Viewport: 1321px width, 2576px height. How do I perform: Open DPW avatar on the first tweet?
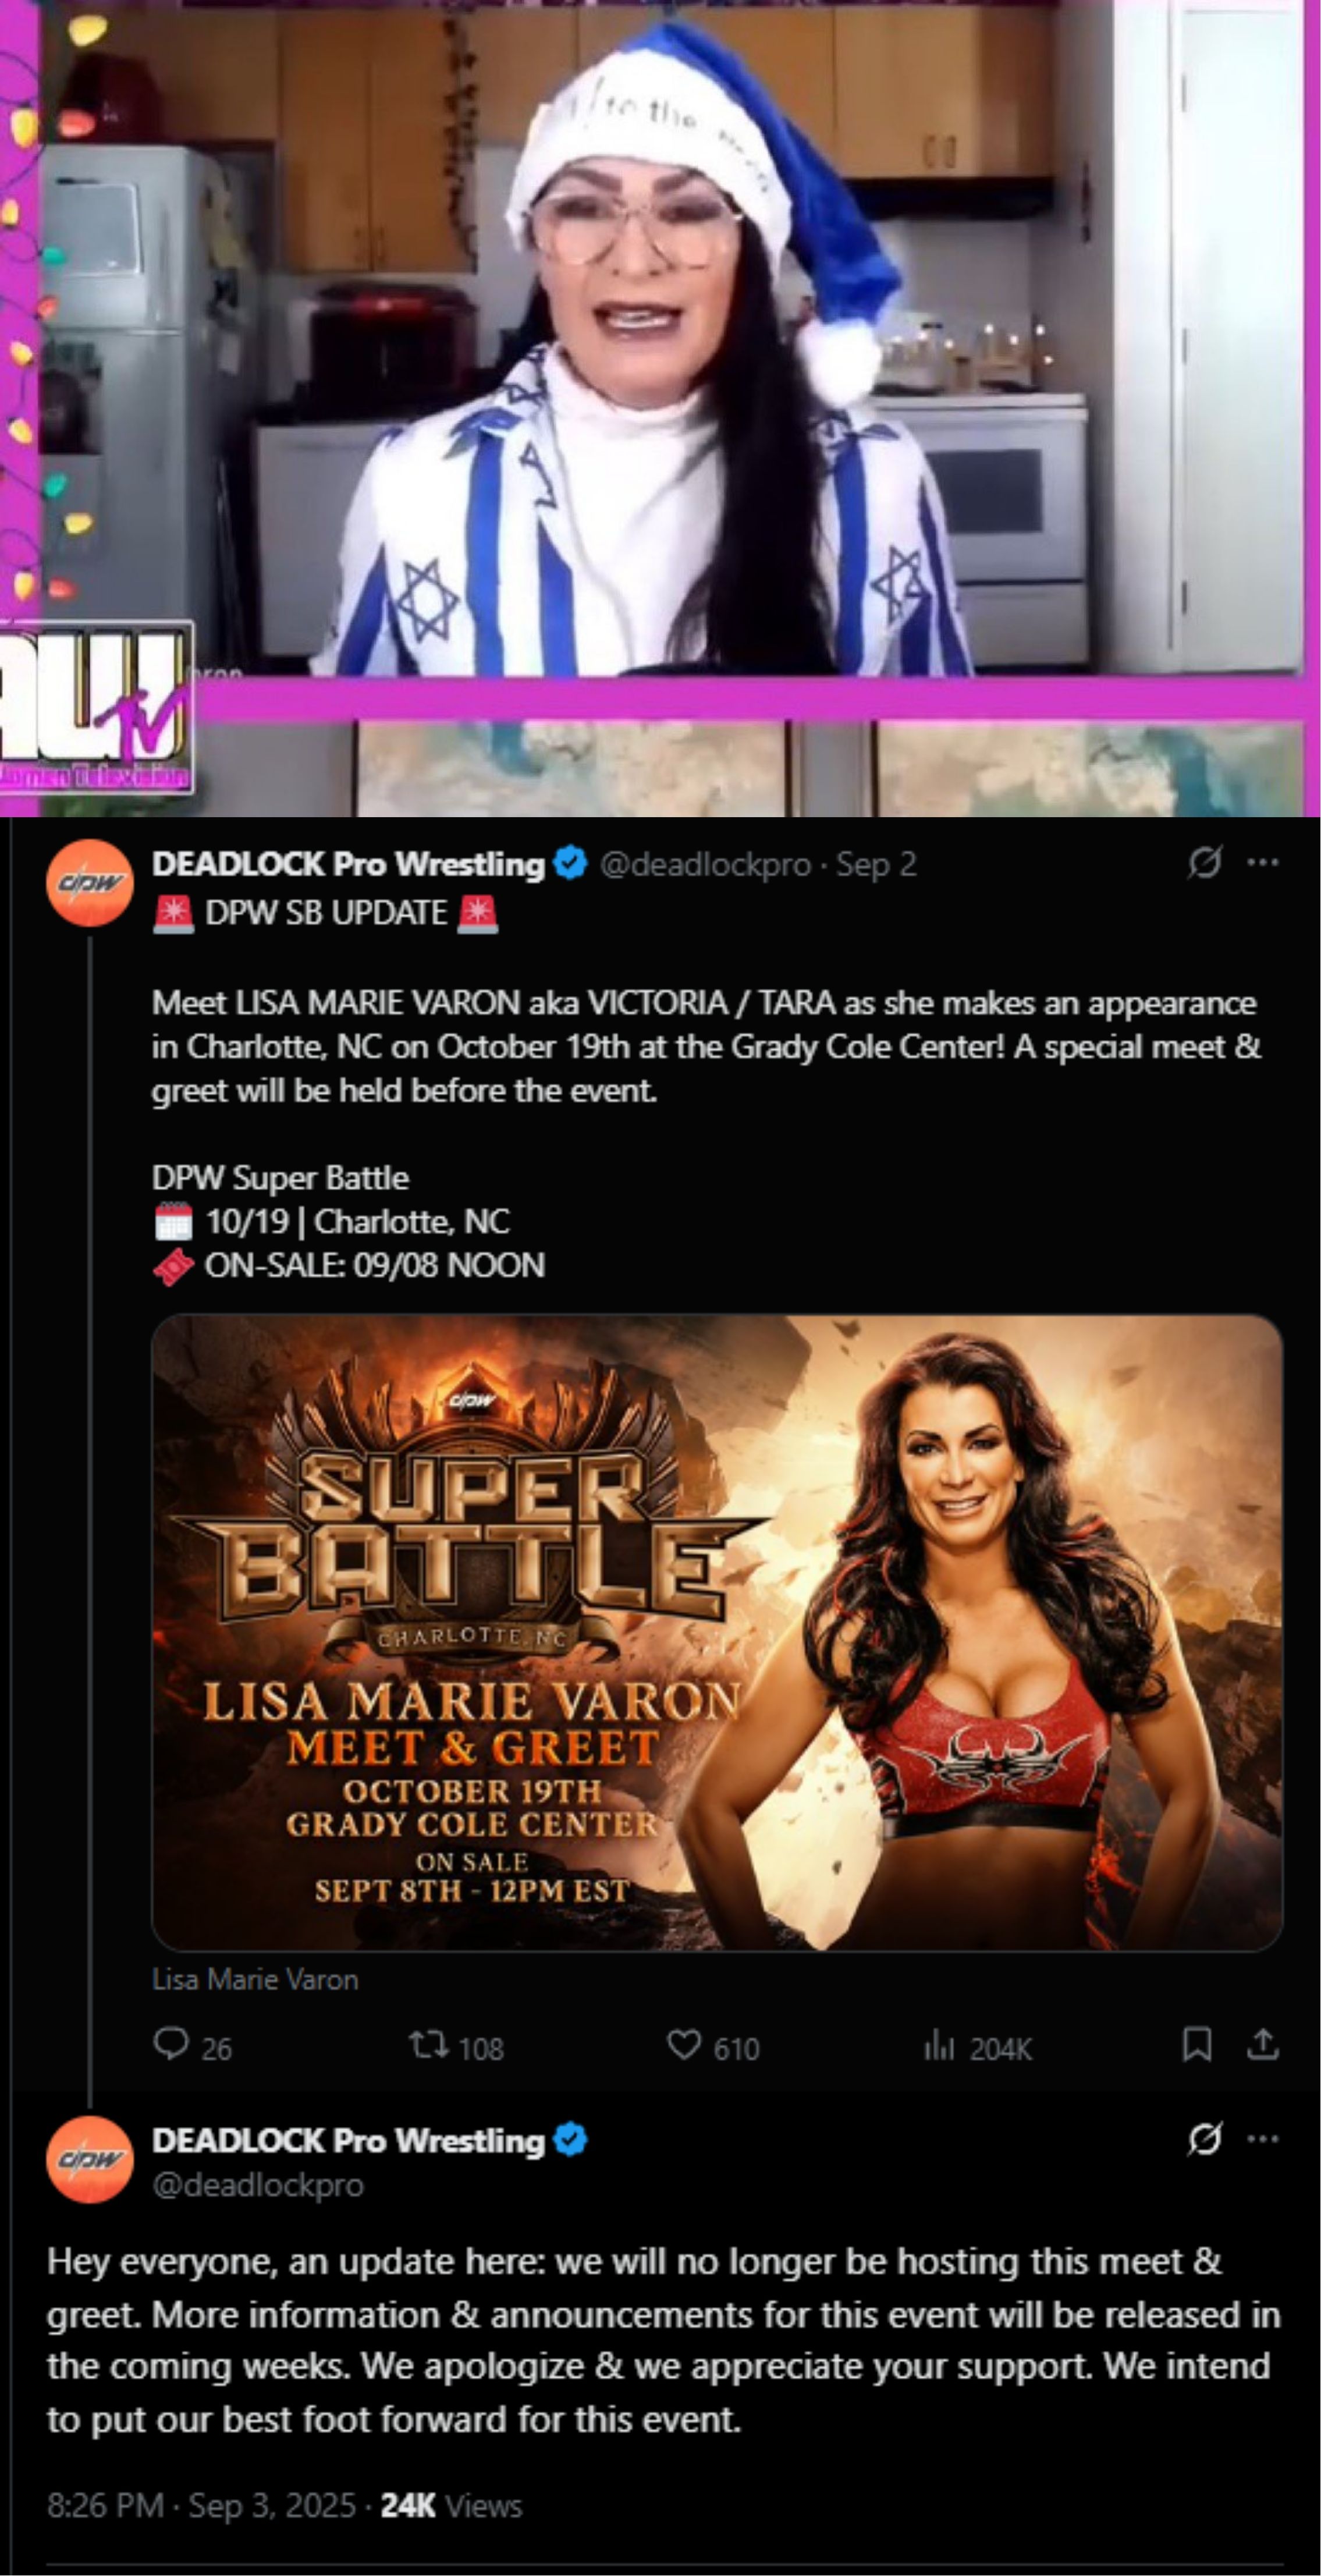point(90,883)
